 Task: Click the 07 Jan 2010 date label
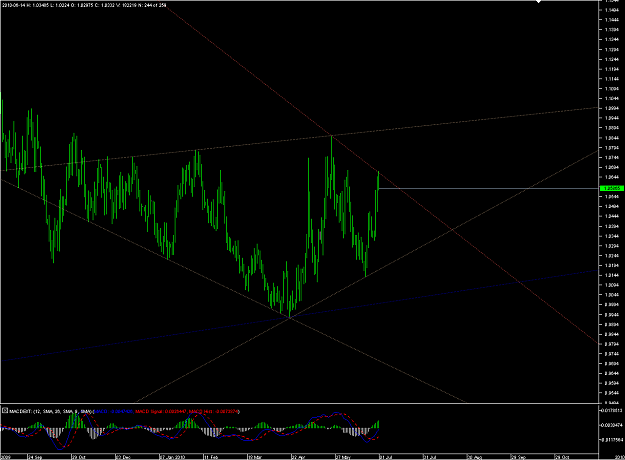[x=171, y=457]
